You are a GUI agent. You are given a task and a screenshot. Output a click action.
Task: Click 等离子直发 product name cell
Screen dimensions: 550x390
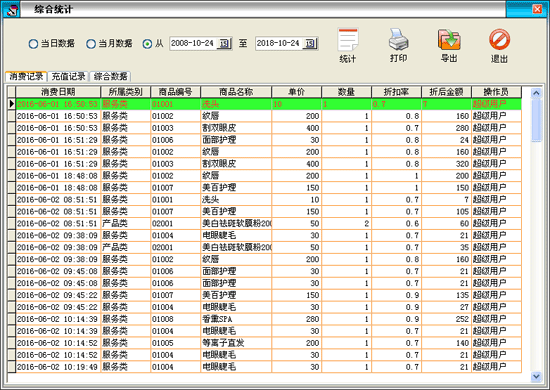tap(236, 343)
